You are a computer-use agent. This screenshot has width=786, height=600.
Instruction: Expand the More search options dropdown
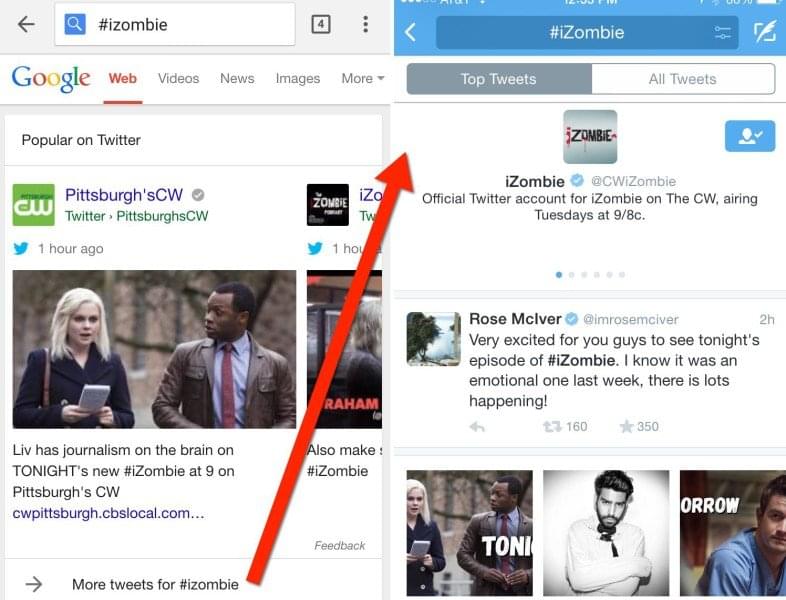pos(363,79)
